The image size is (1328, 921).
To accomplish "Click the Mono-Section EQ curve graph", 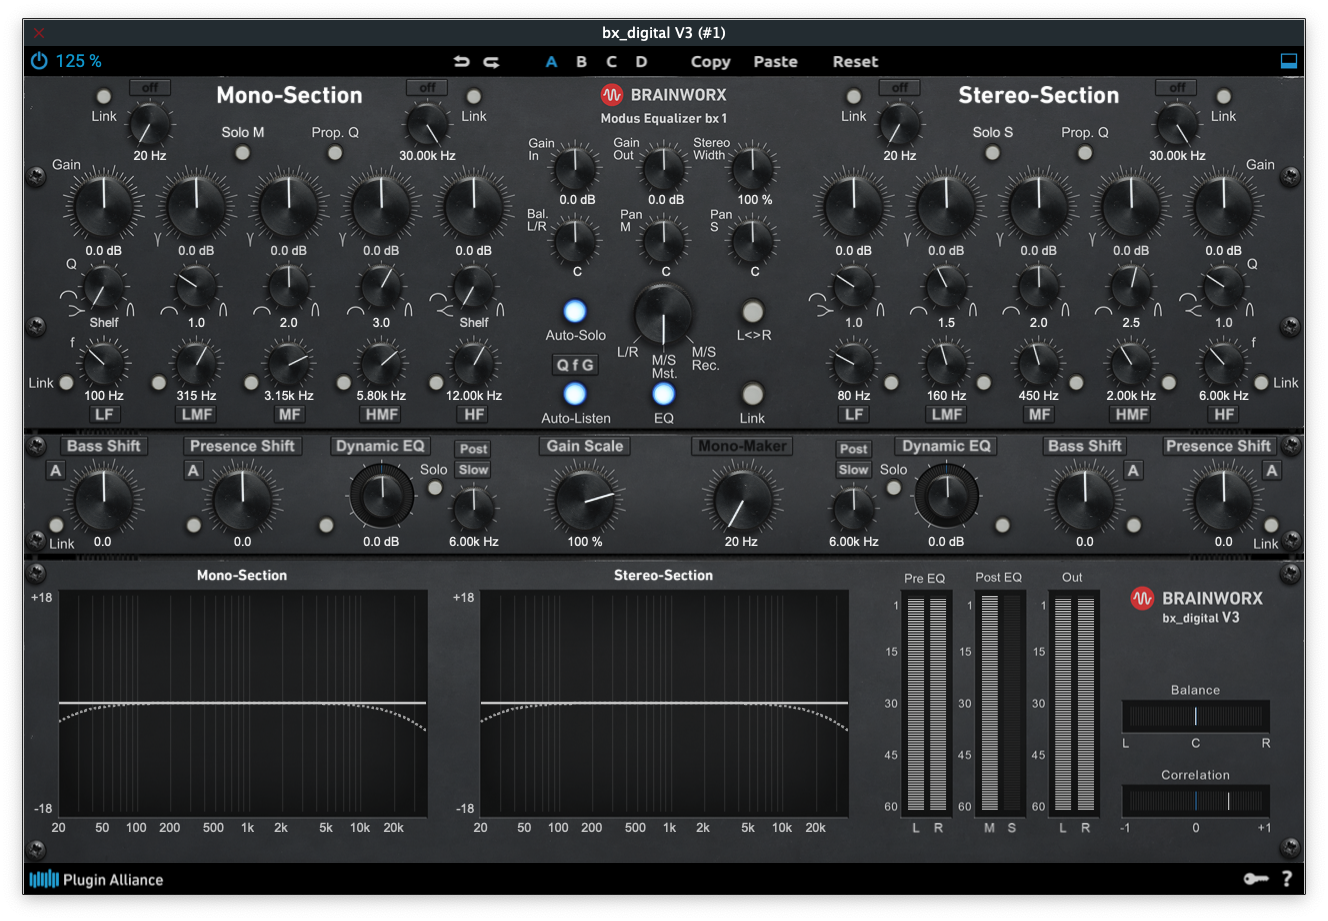I will tap(242, 703).
